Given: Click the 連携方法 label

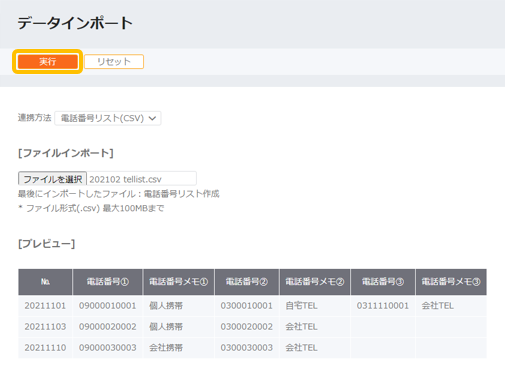Looking at the screenshot, I should pyautogui.click(x=34, y=118).
